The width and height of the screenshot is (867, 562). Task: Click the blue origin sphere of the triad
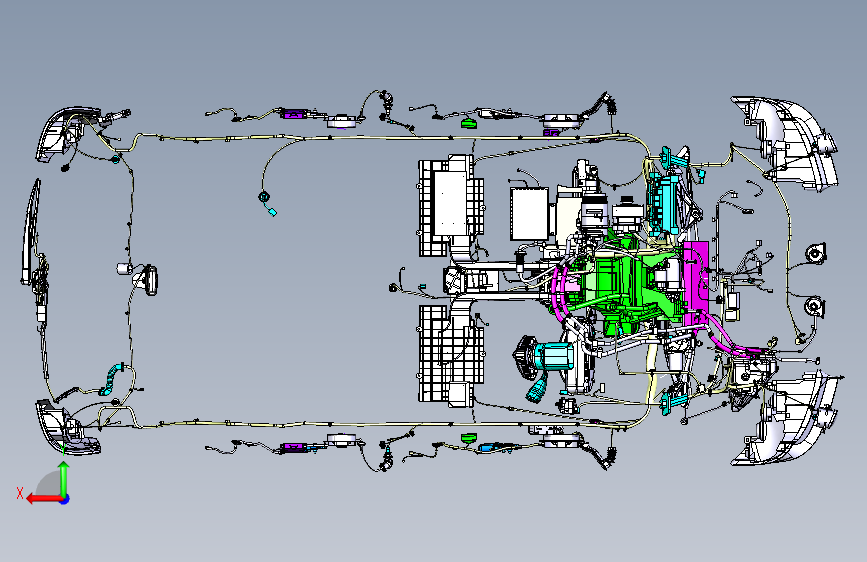click(65, 499)
